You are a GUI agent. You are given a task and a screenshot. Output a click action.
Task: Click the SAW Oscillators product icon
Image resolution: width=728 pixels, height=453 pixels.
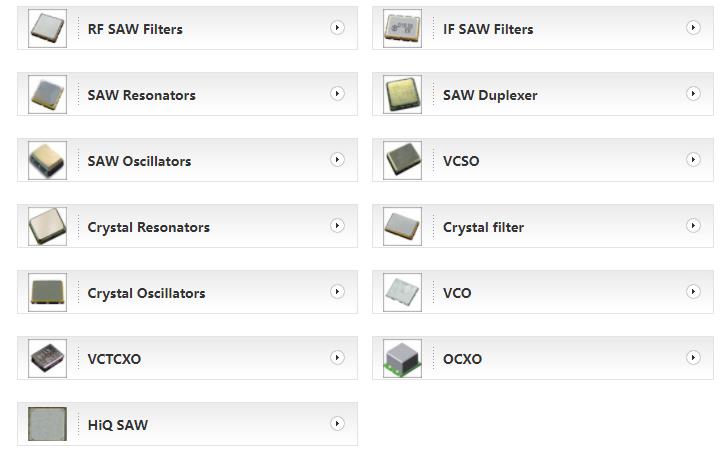(47, 161)
